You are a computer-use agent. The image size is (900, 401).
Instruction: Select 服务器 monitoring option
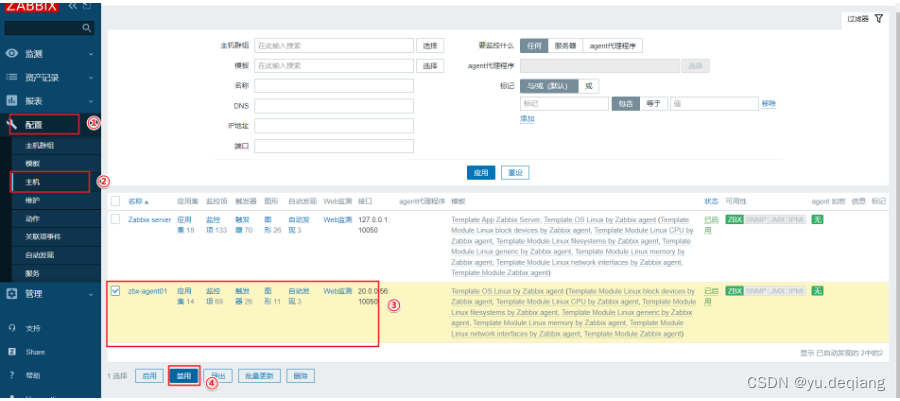click(x=565, y=46)
